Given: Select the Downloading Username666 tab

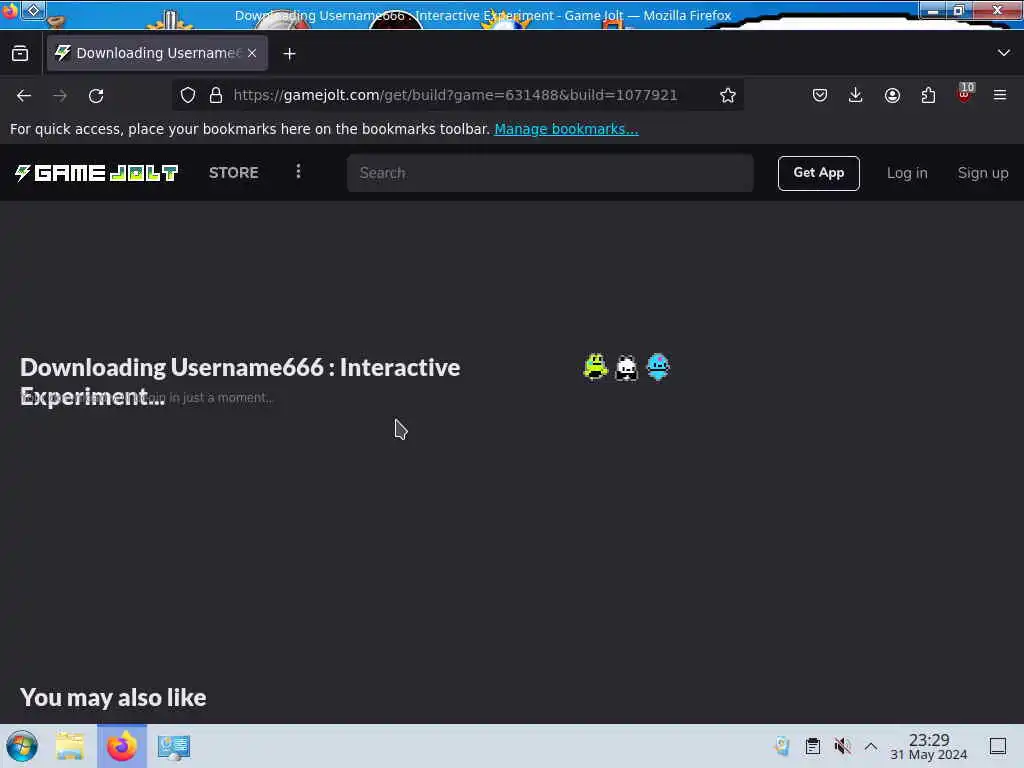Looking at the screenshot, I should click(157, 53).
